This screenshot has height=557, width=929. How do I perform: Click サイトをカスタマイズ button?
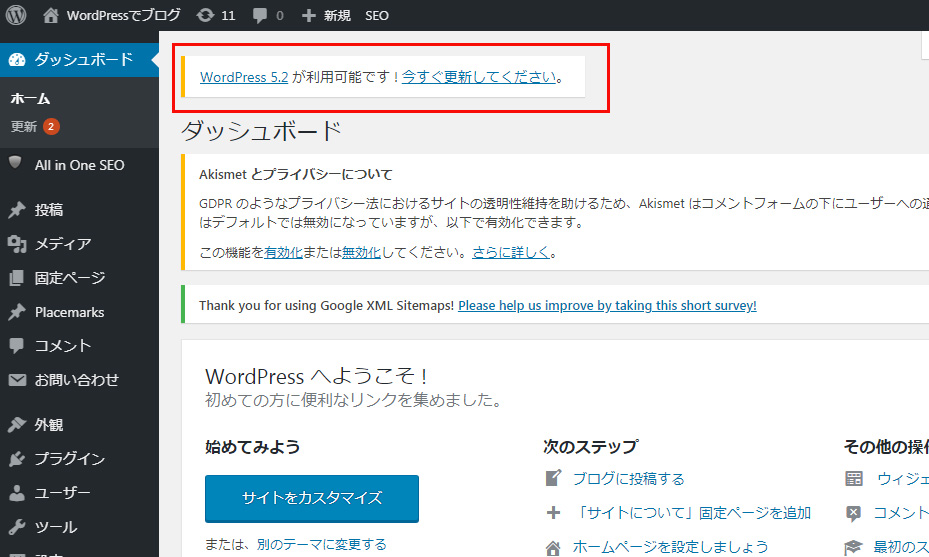[312, 498]
